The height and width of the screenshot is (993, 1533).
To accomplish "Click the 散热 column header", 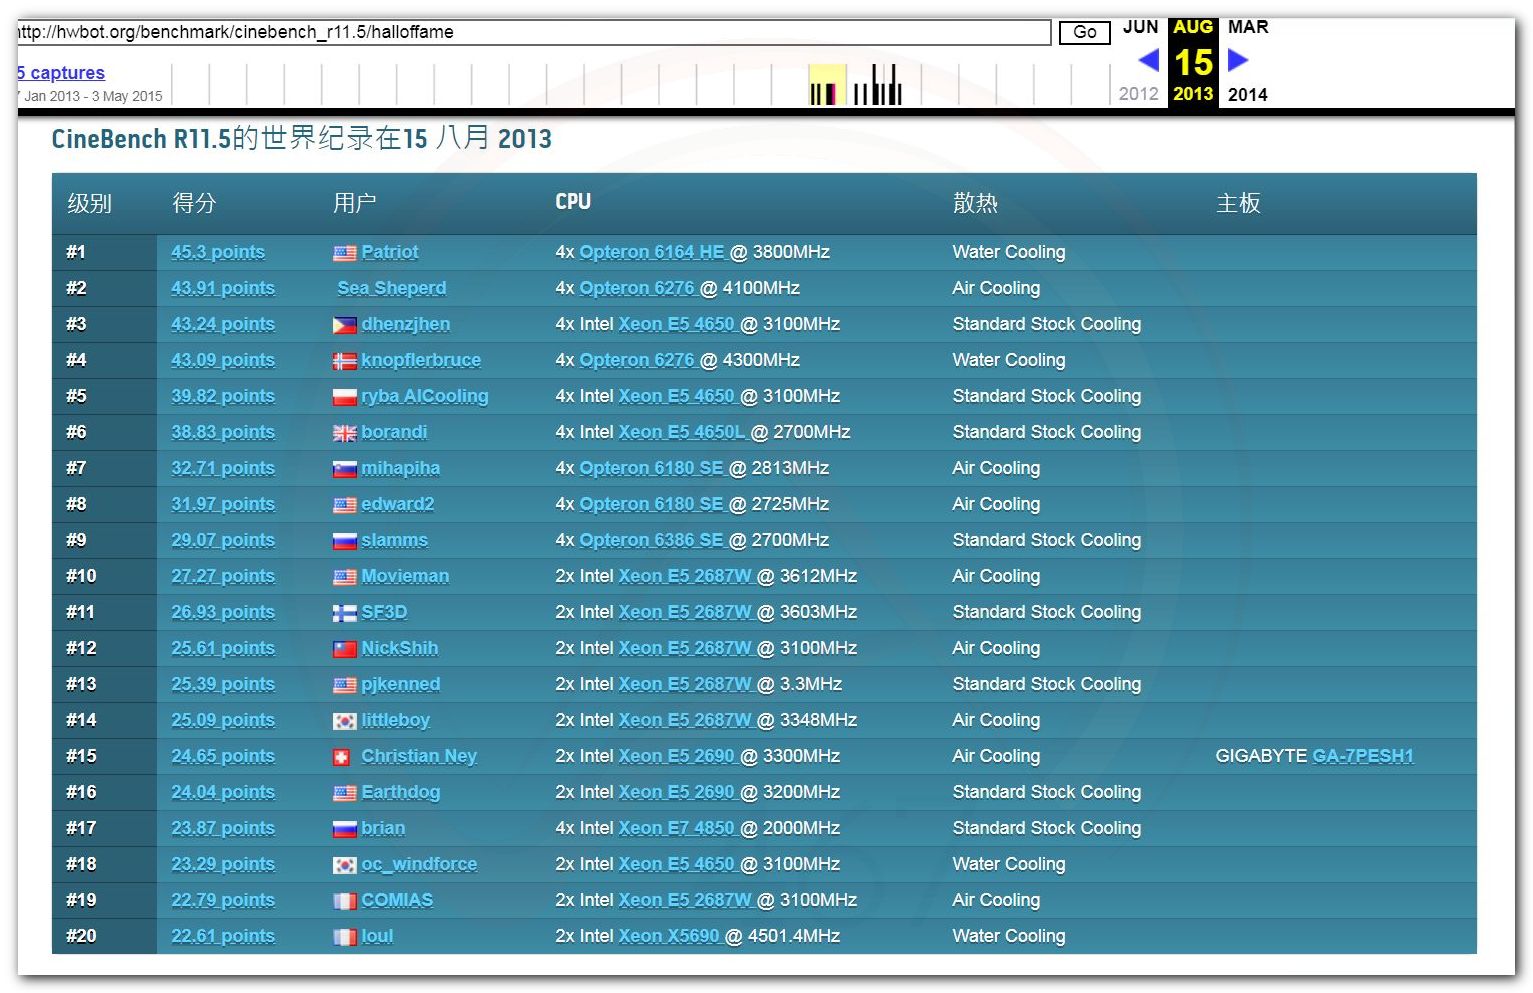I will point(975,203).
